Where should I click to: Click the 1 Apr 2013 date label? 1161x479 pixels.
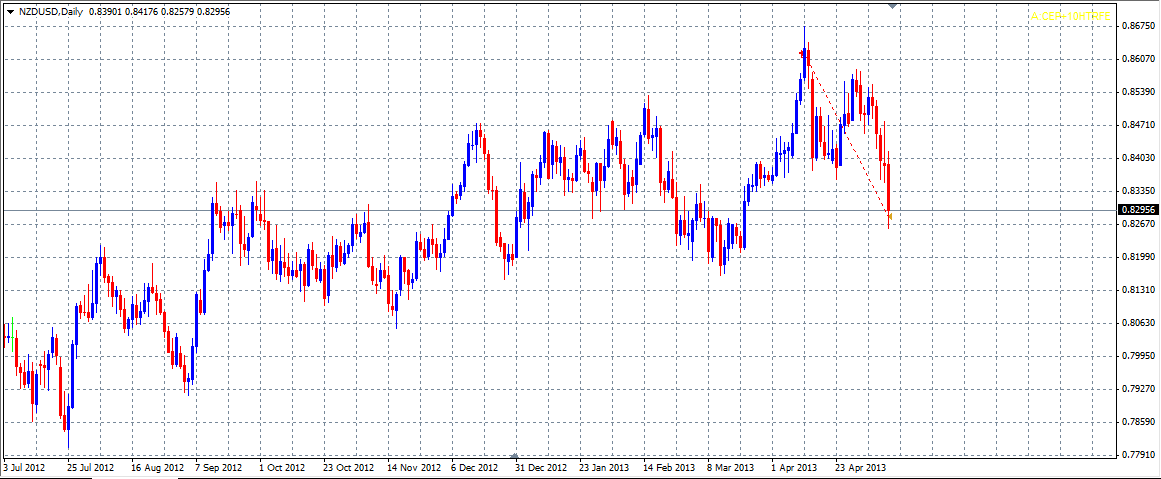point(796,467)
